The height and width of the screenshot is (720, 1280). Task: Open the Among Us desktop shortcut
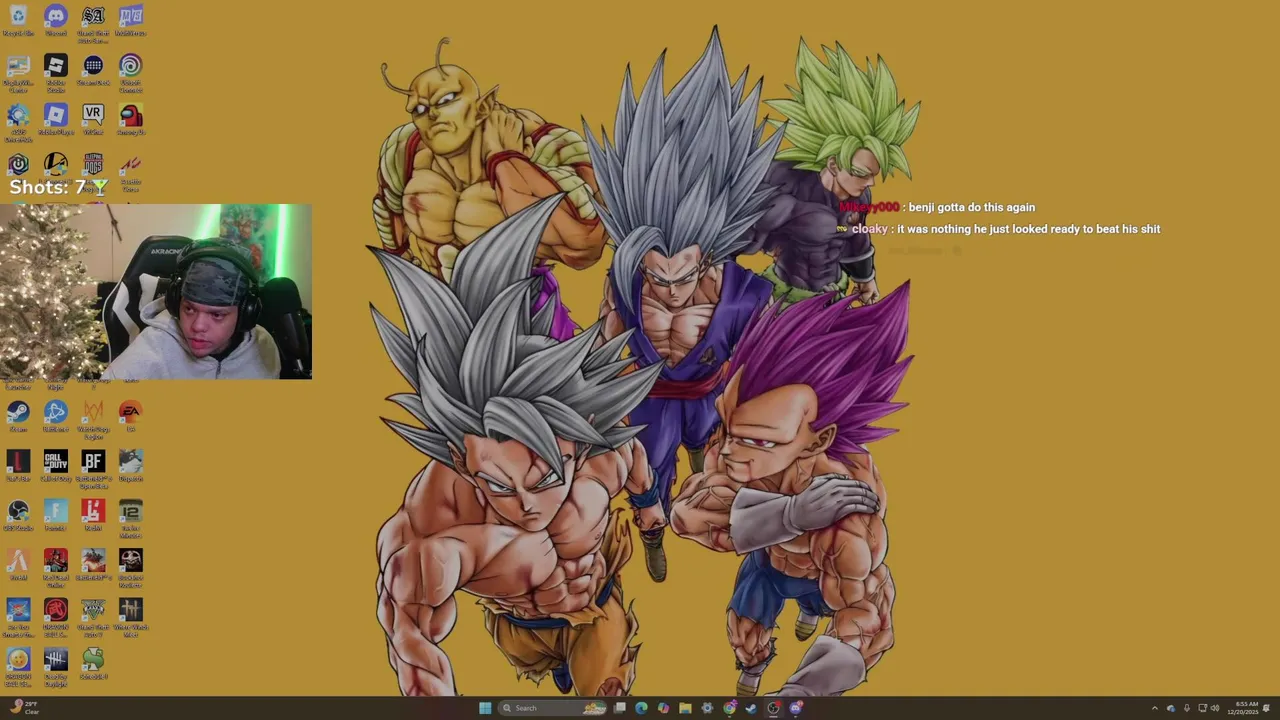(130, 119)
